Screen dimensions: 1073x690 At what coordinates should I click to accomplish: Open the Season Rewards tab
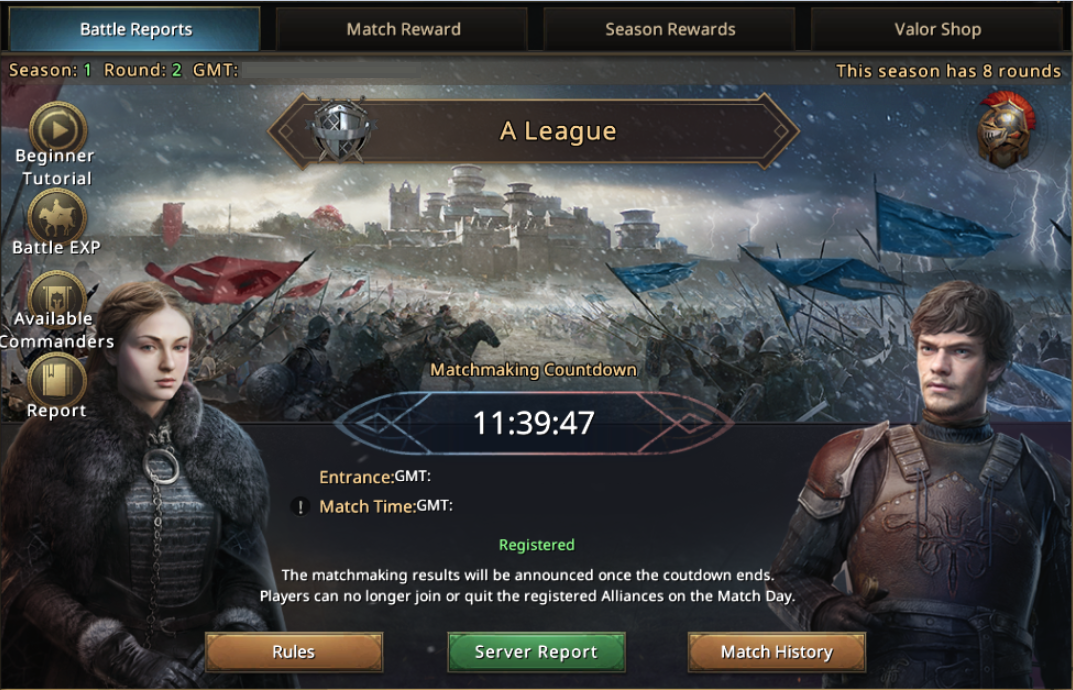[x=670, y=29]
